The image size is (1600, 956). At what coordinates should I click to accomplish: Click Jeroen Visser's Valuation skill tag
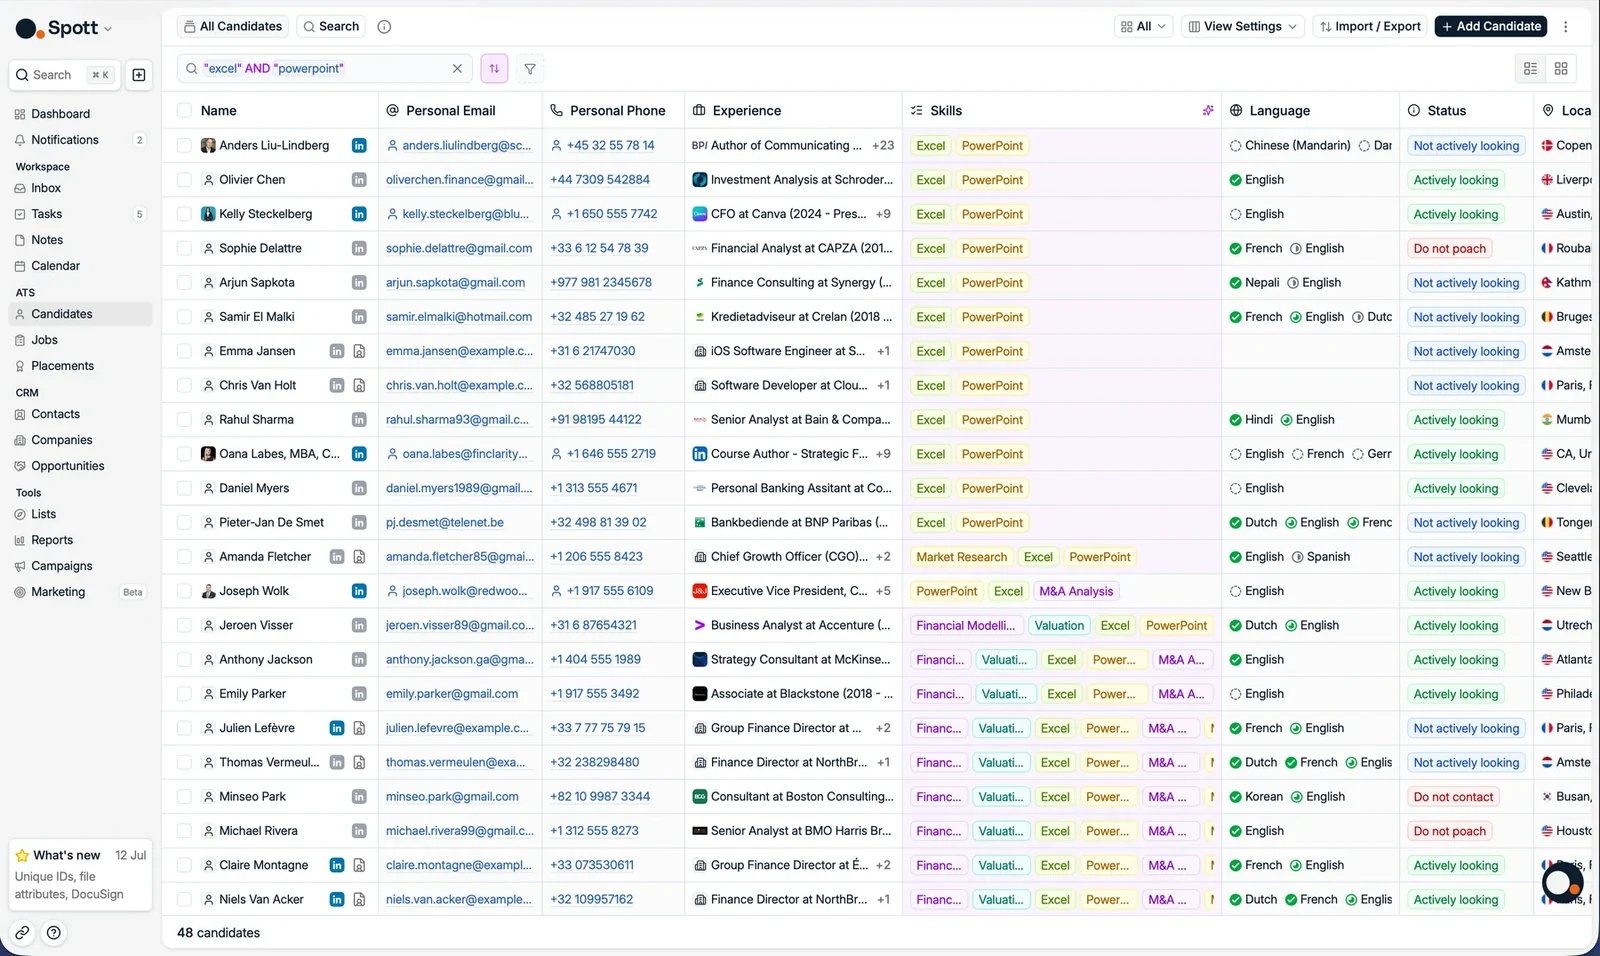(x=1059, y=625)
